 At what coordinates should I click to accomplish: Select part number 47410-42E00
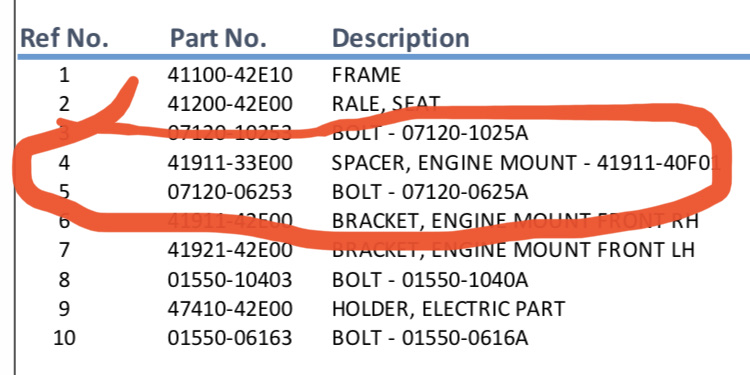click(230, 309)
